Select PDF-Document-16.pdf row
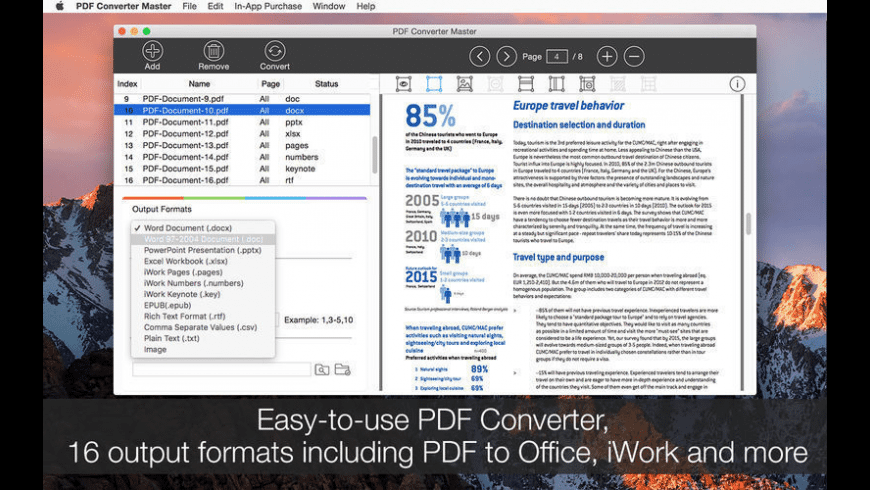Screen dimensions: 870x490 coord(242,180)
